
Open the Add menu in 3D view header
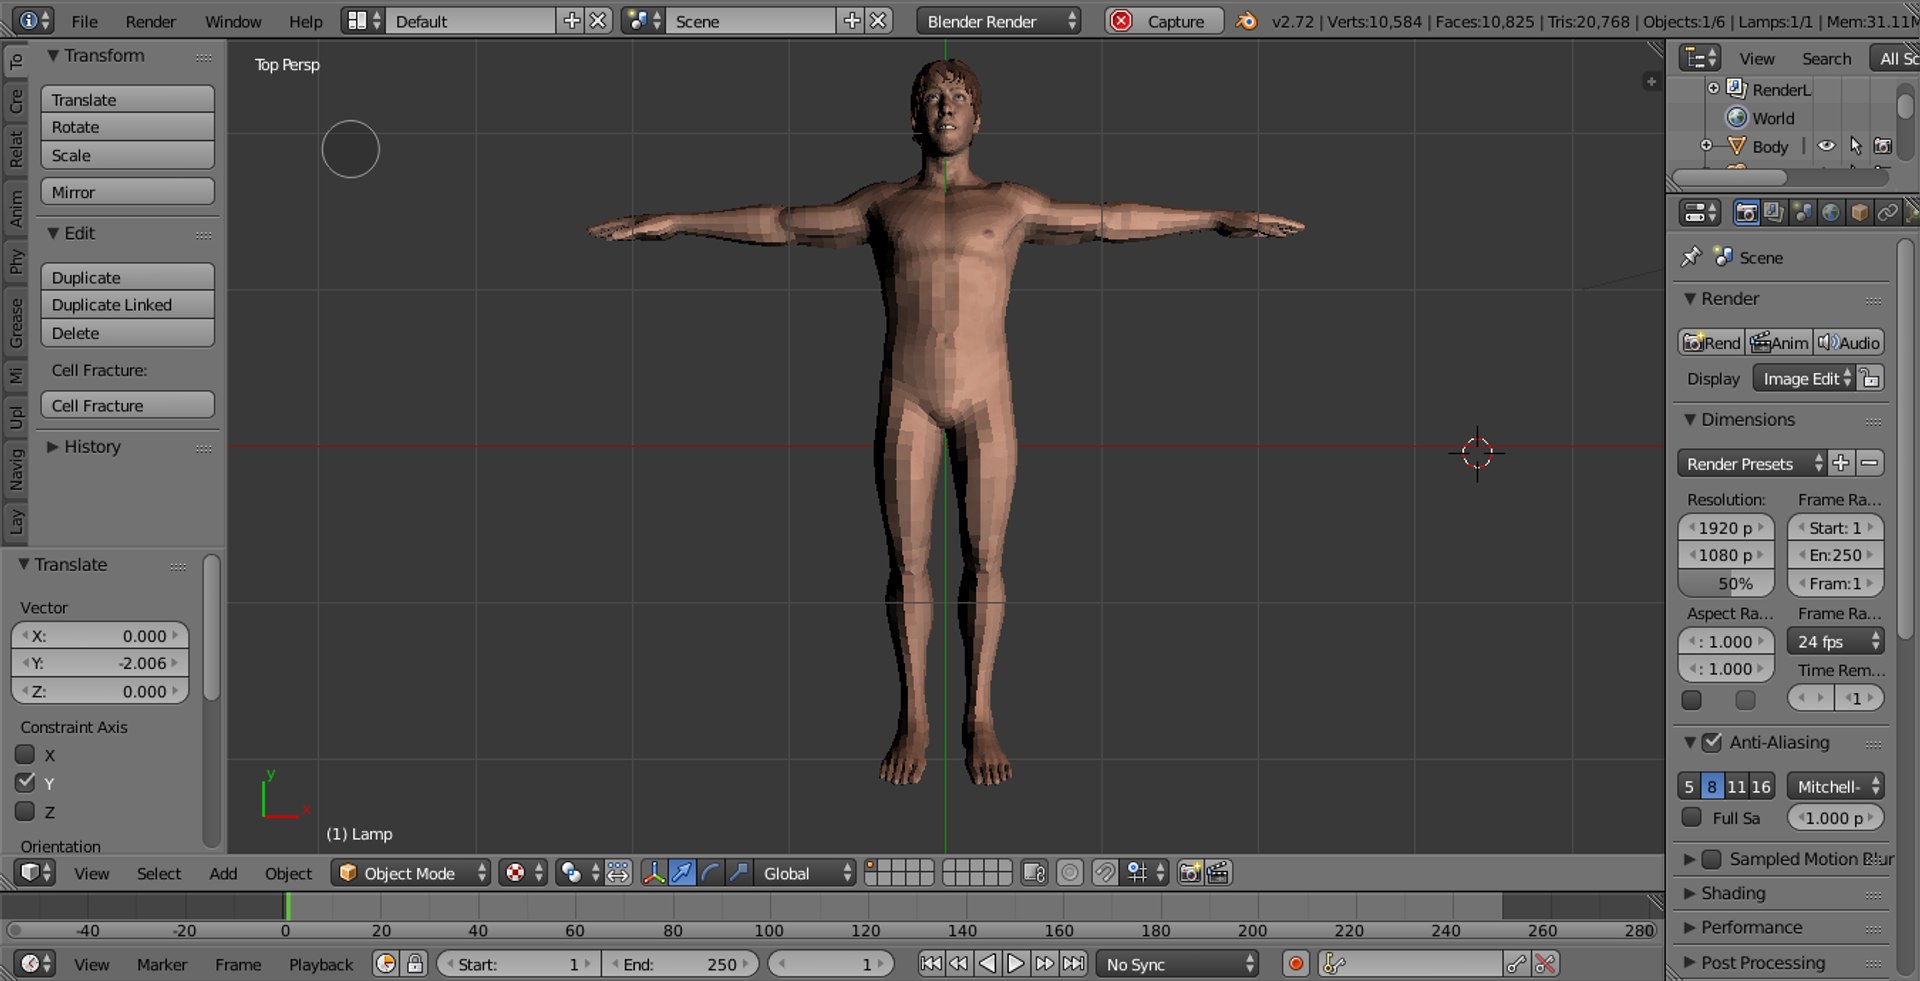coord(223,873)
